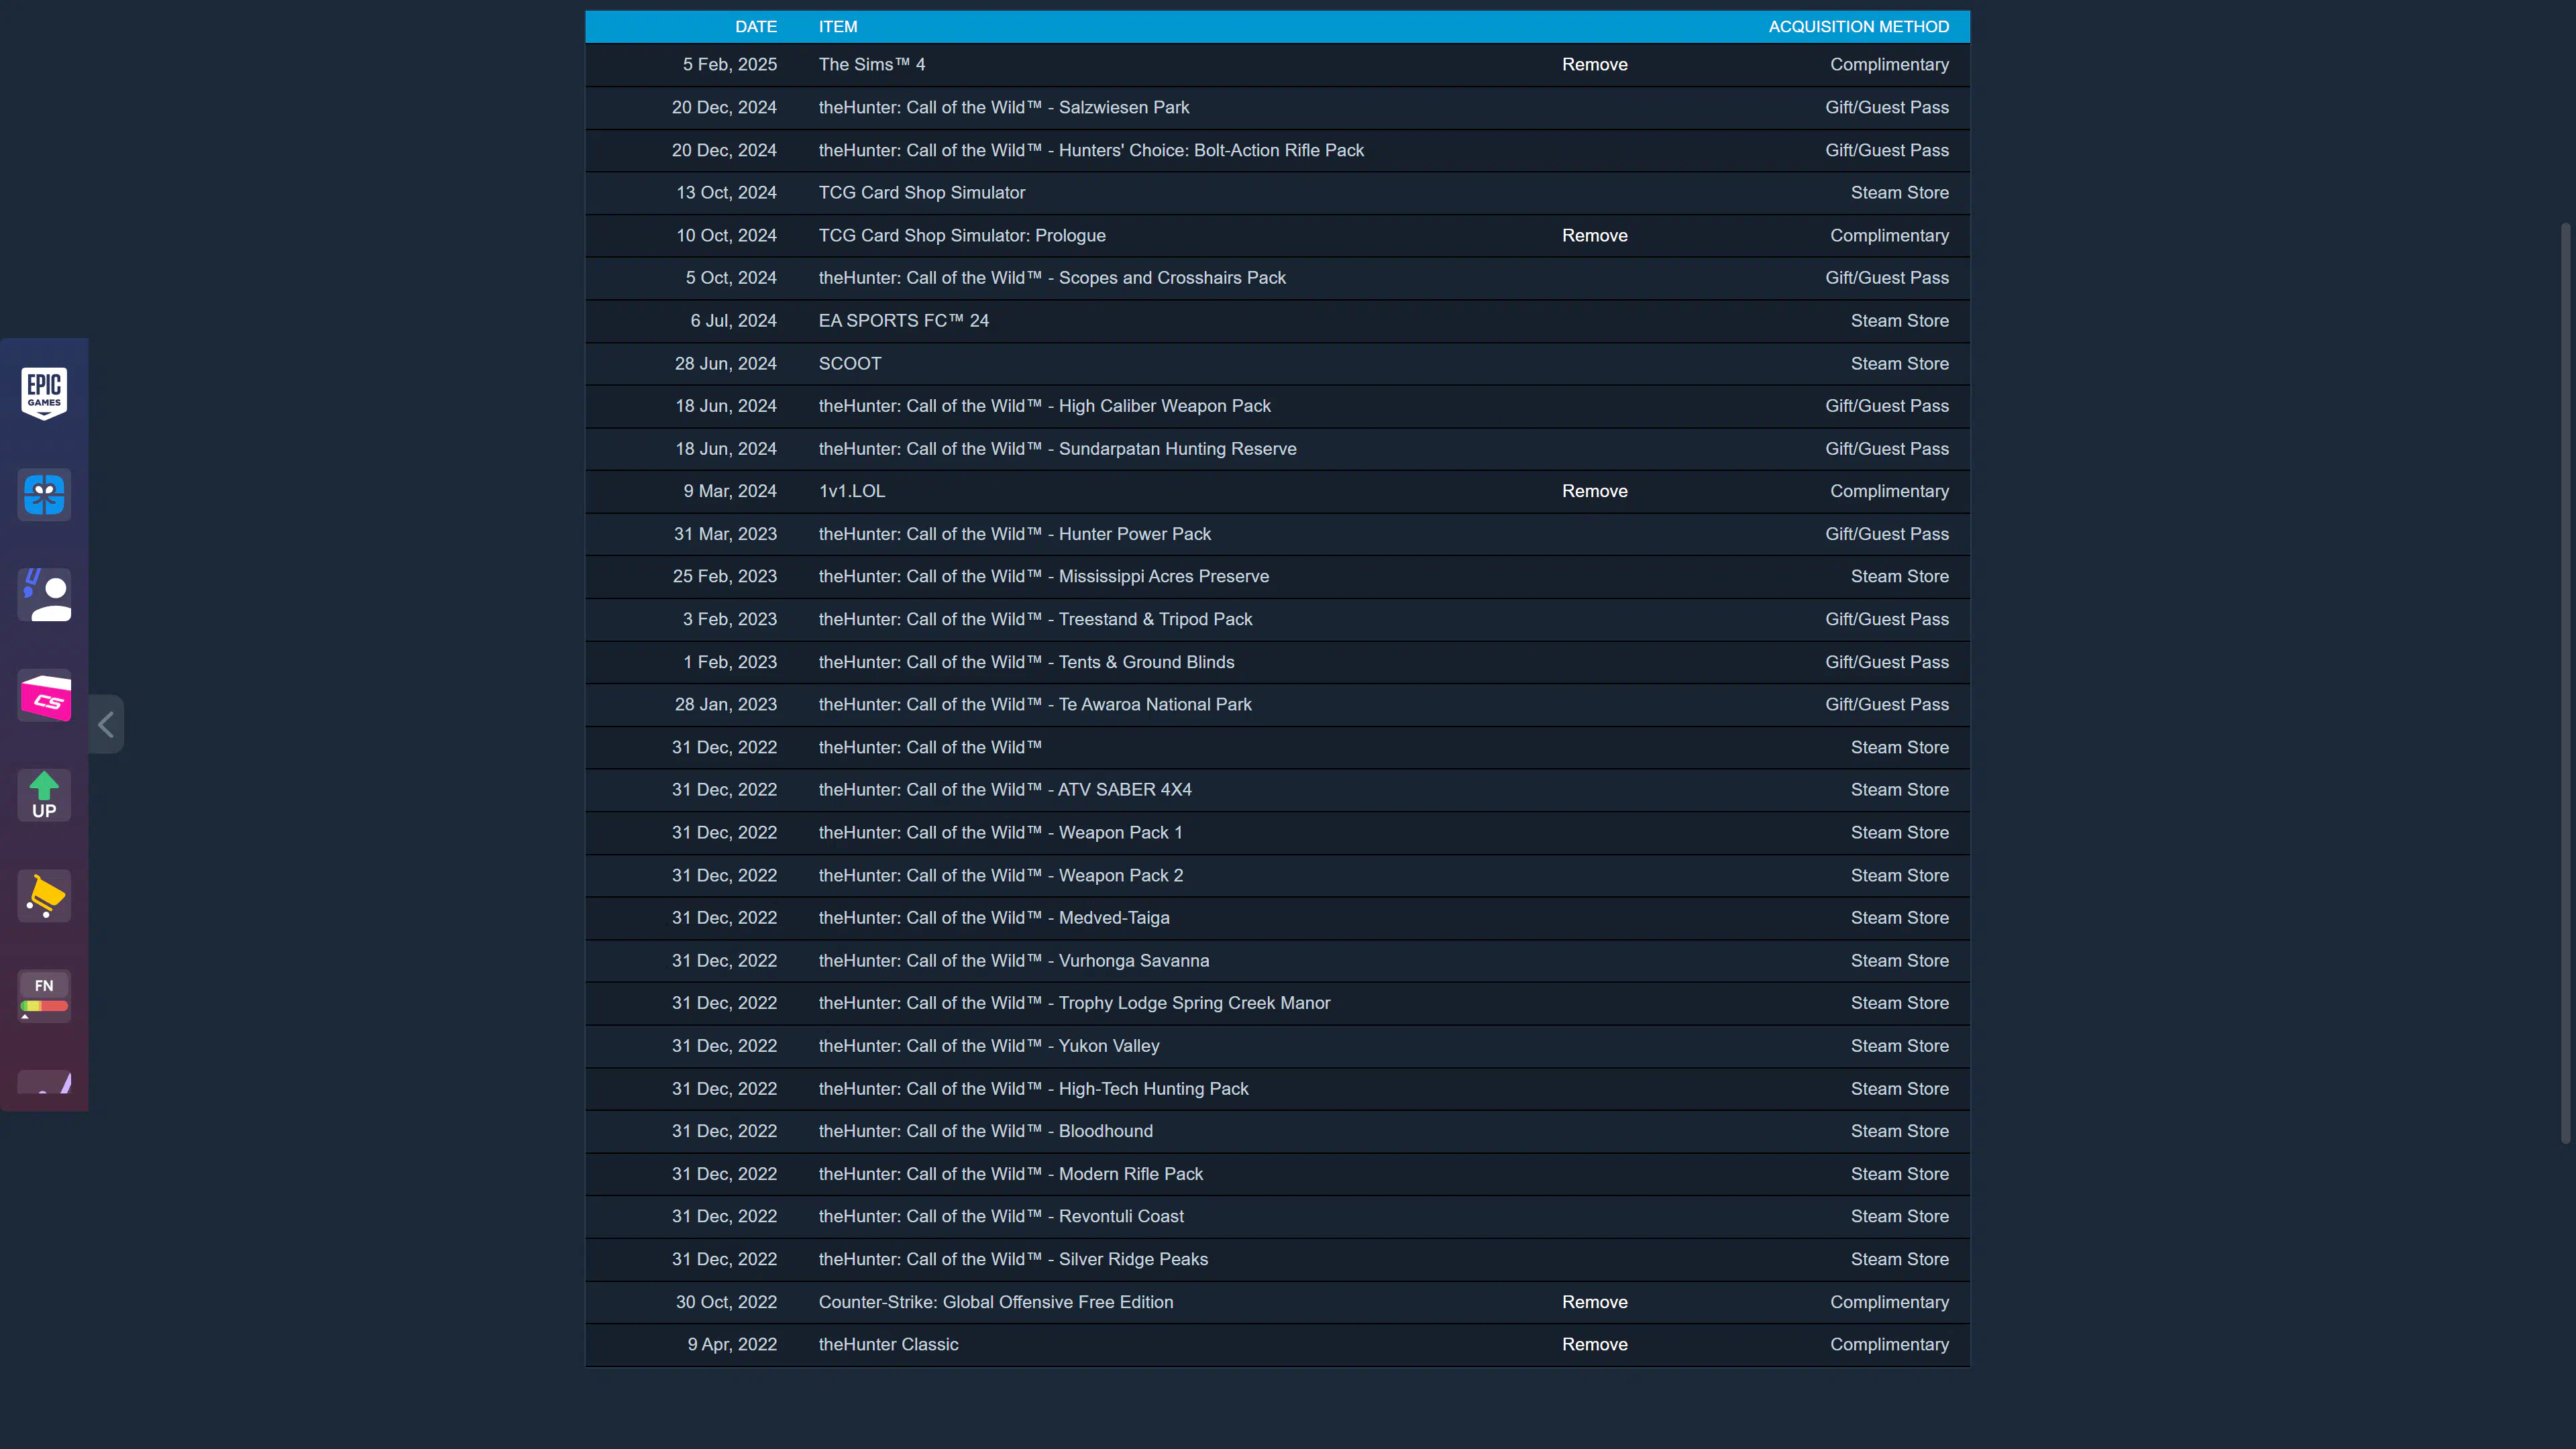Open the Epic Games sidebar icon
2576x1449 pixels.
click(x=44, y=393)
